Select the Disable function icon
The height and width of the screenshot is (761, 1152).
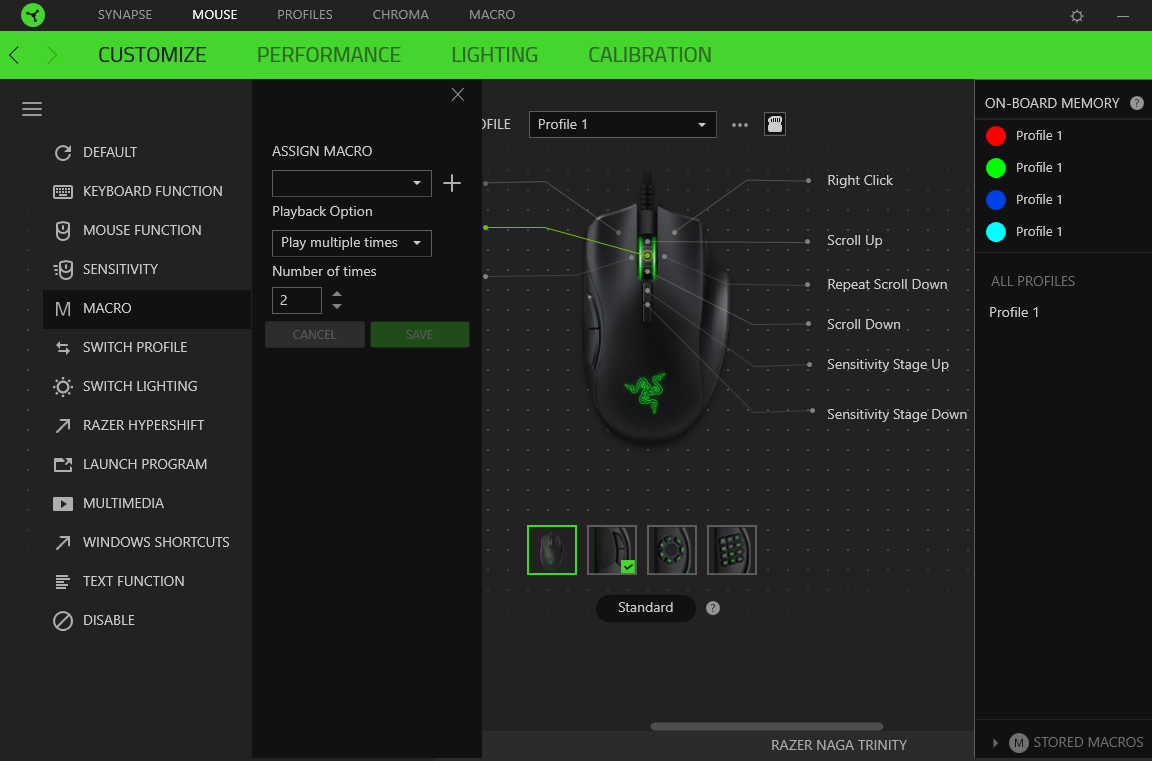63,621
